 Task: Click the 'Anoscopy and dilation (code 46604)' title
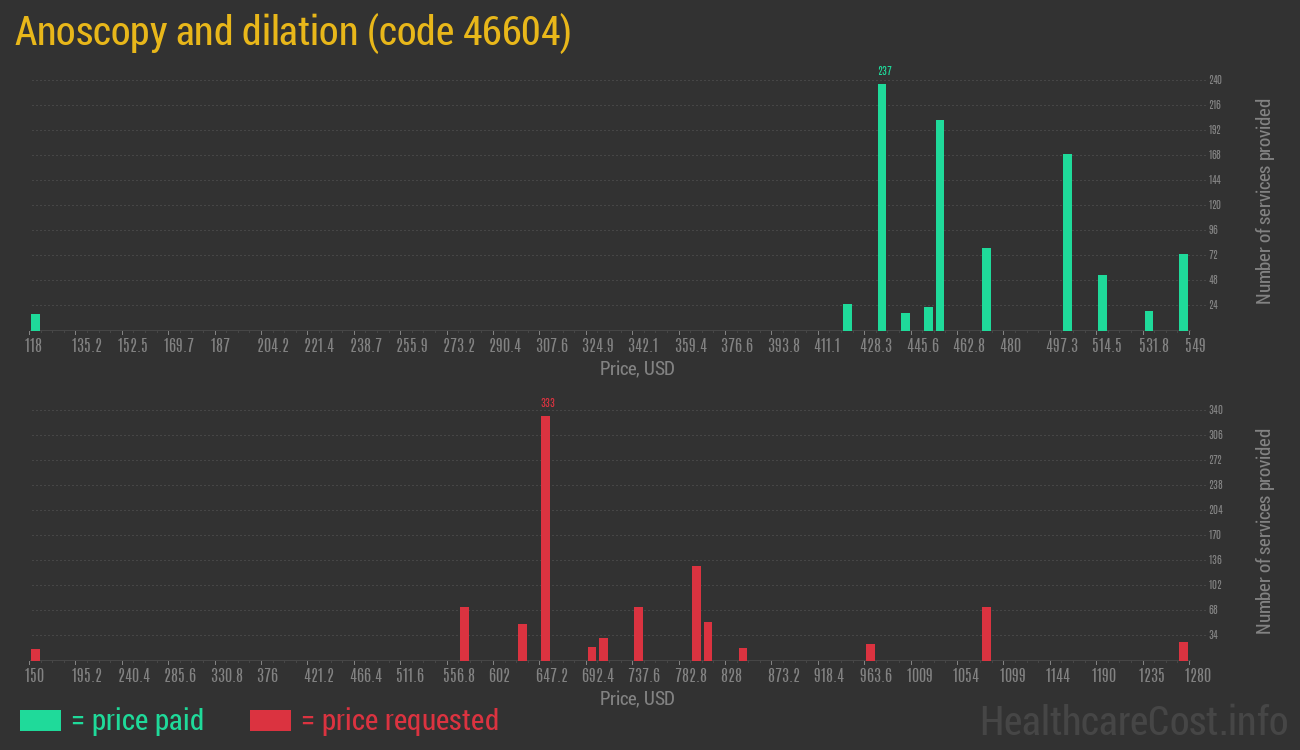(293, 32)
